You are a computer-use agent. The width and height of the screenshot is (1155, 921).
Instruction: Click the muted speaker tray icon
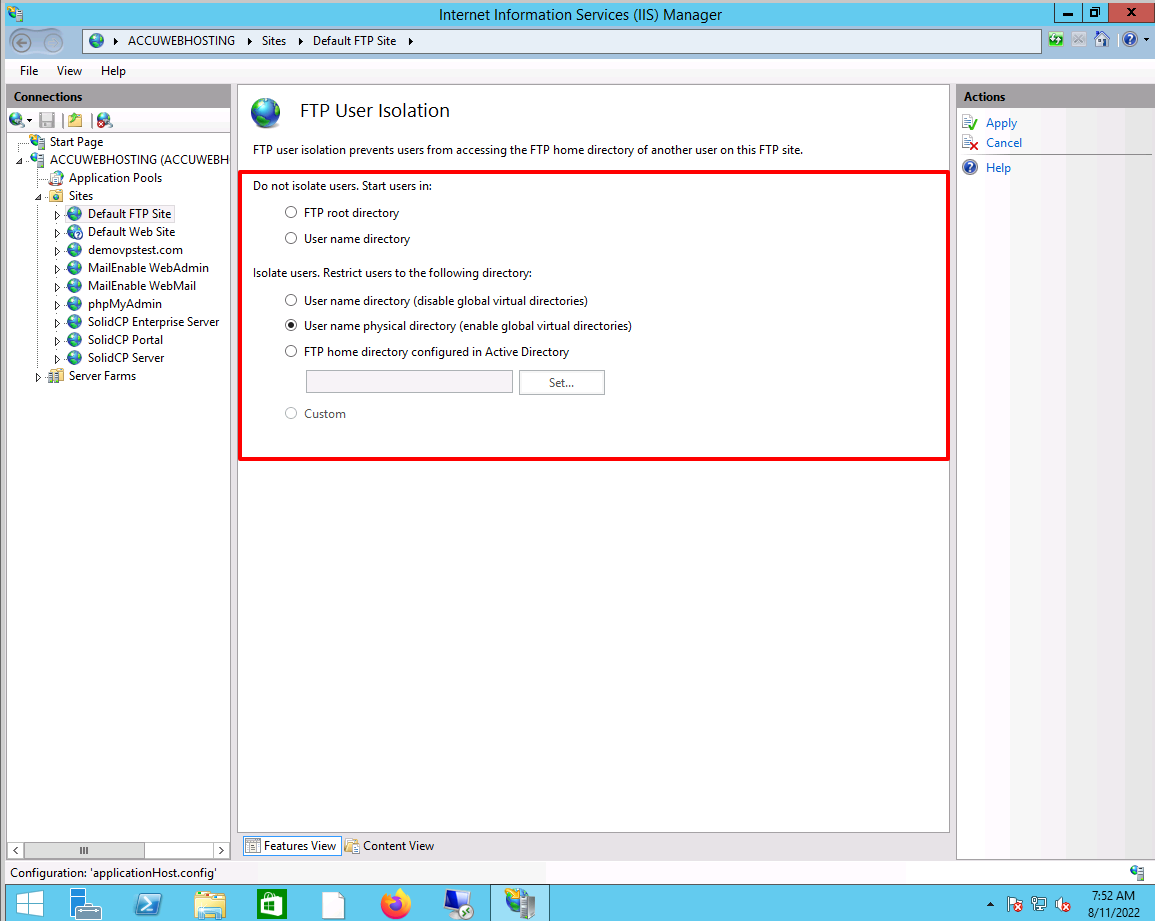tap(1062, 904)
